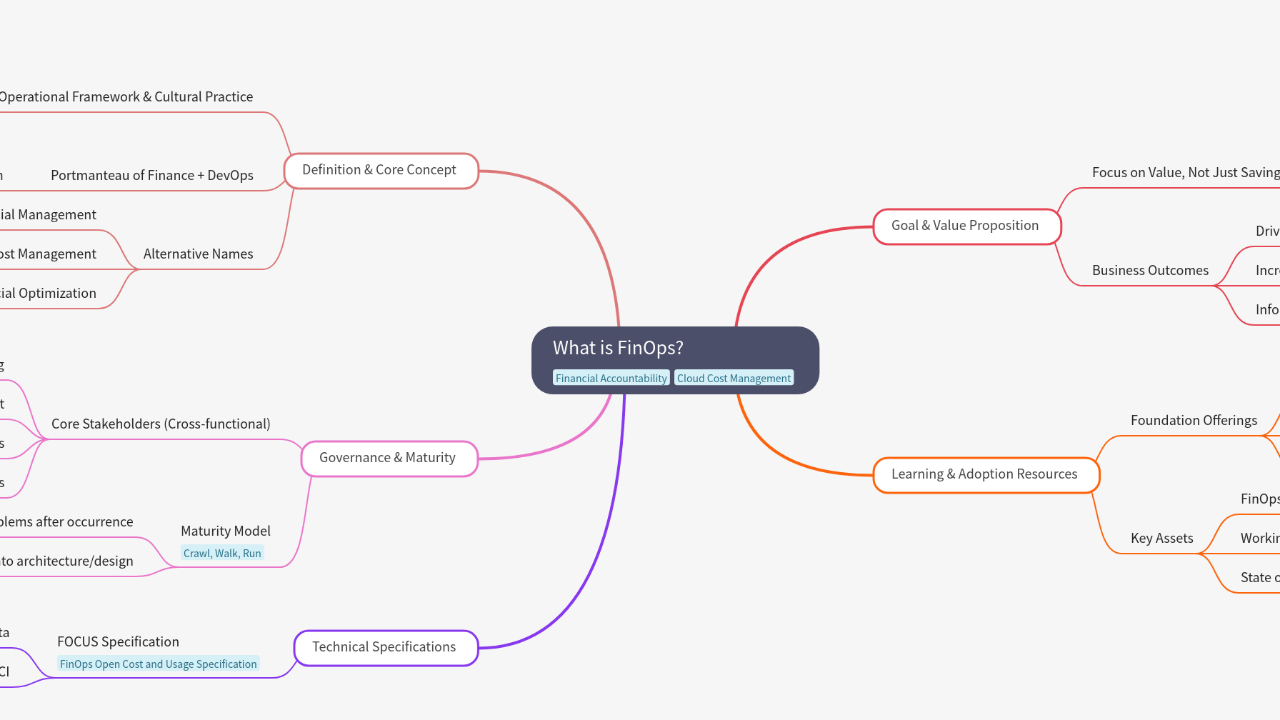Expand the 'Alternative Names' node
The image size is (1280, 720).
coord(198,253)
